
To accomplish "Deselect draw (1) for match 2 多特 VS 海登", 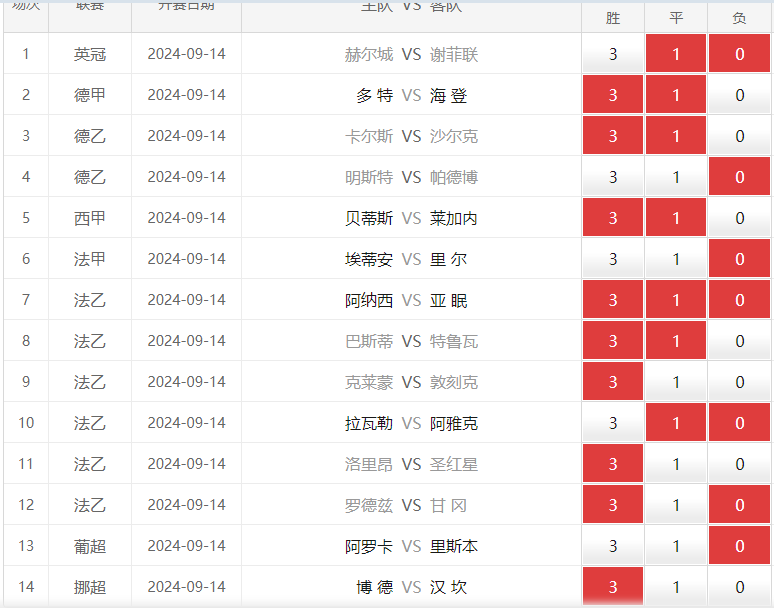I will click(x=676, y=94).
